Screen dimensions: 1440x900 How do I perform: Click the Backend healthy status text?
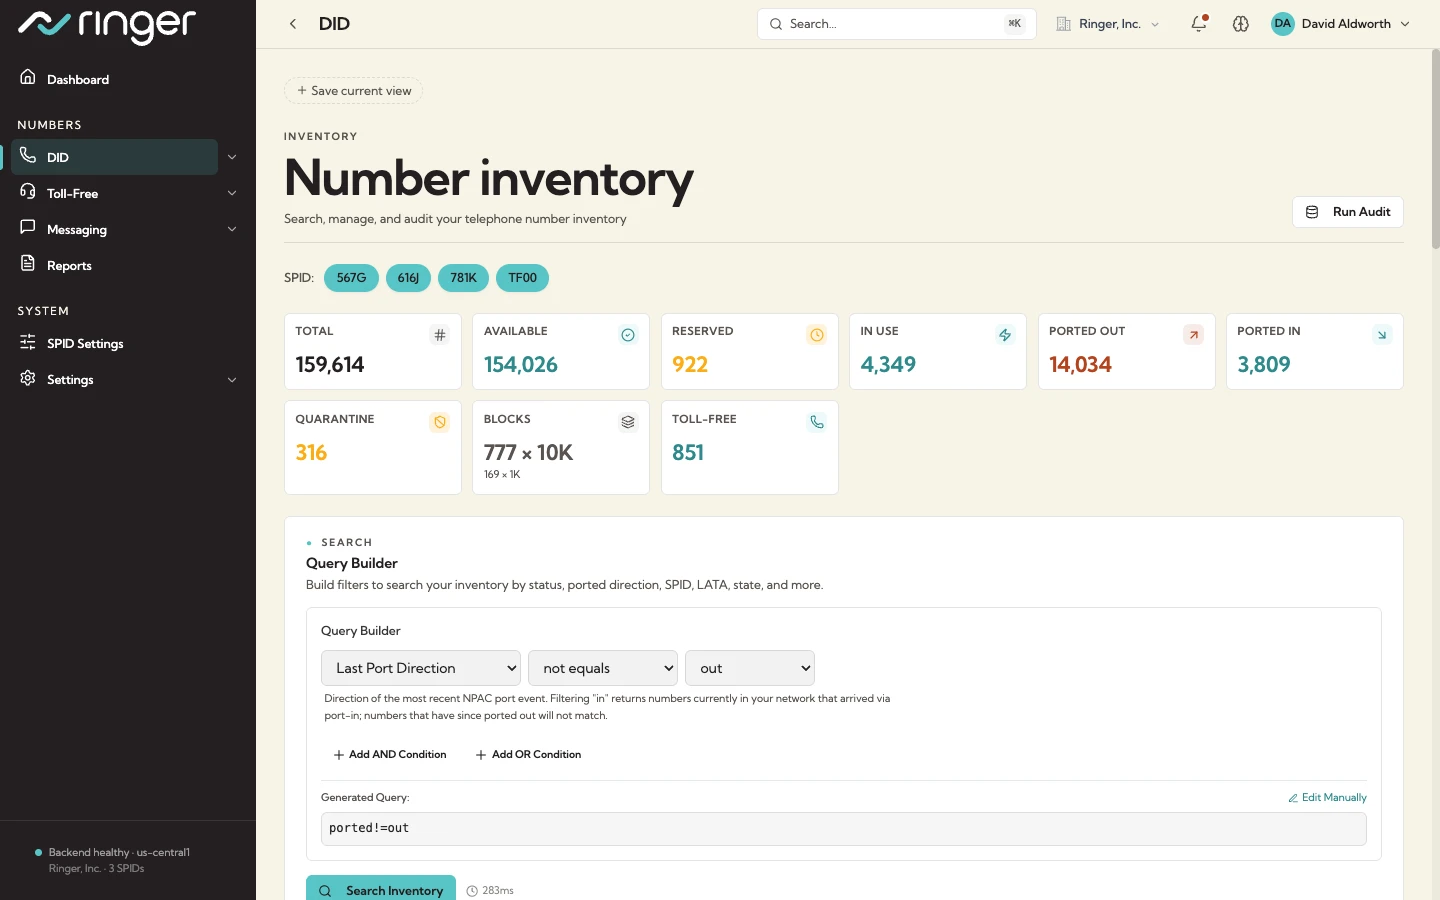point(119,853)
